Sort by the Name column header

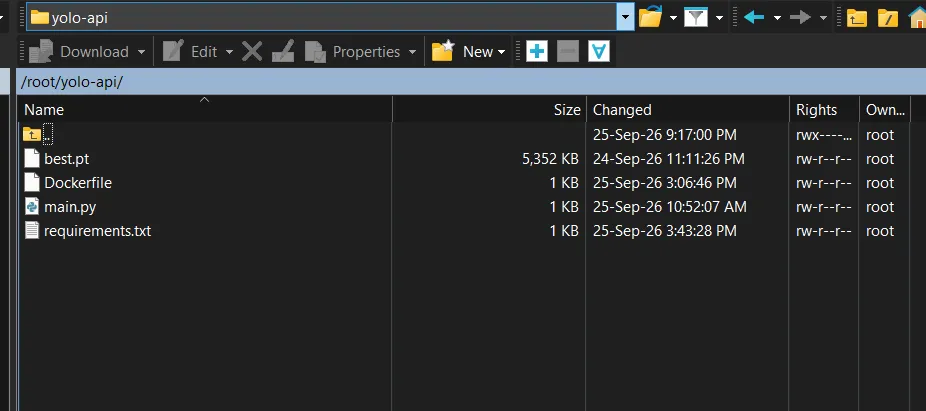pyautogui.click(x=206, y=110)
